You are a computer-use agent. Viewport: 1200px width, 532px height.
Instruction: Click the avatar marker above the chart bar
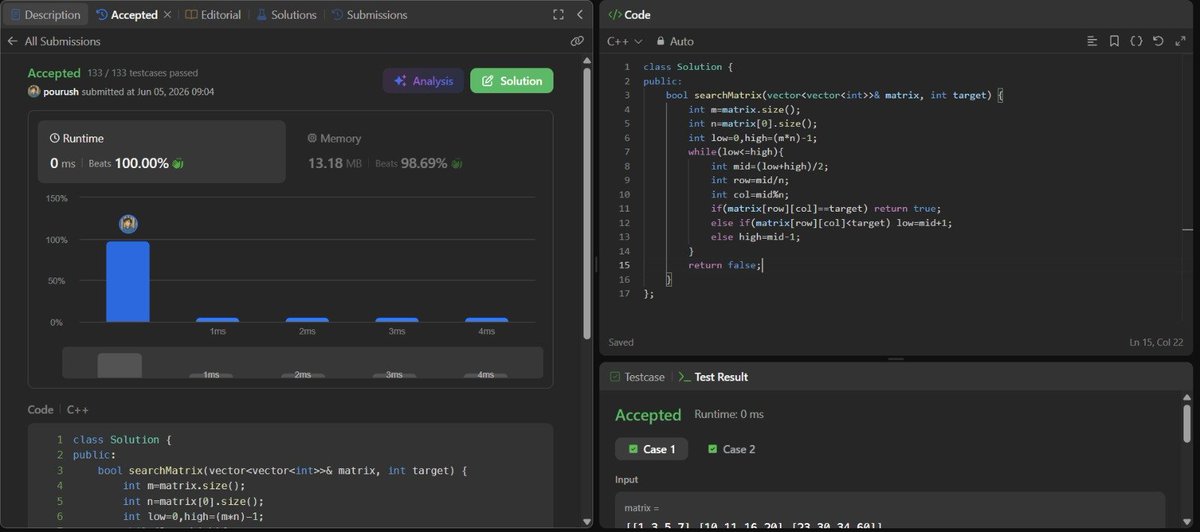(x=128, y=224)
